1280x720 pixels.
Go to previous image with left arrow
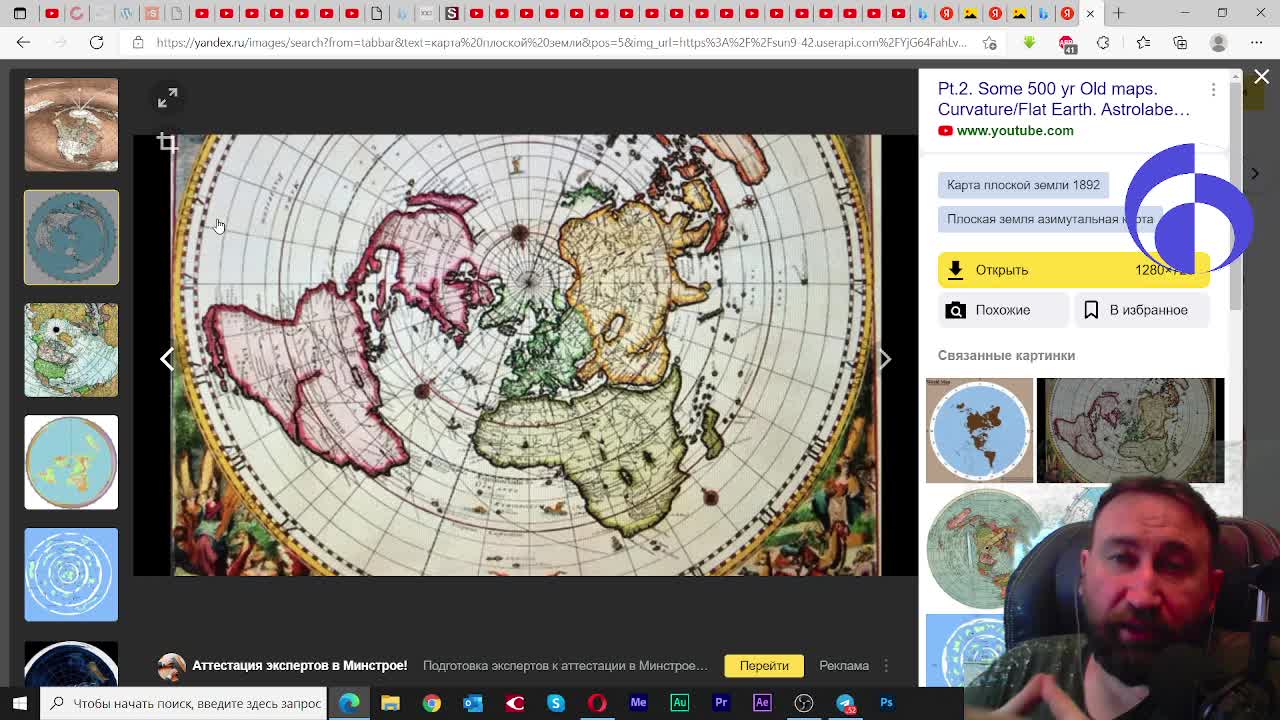tap(167, 359)
